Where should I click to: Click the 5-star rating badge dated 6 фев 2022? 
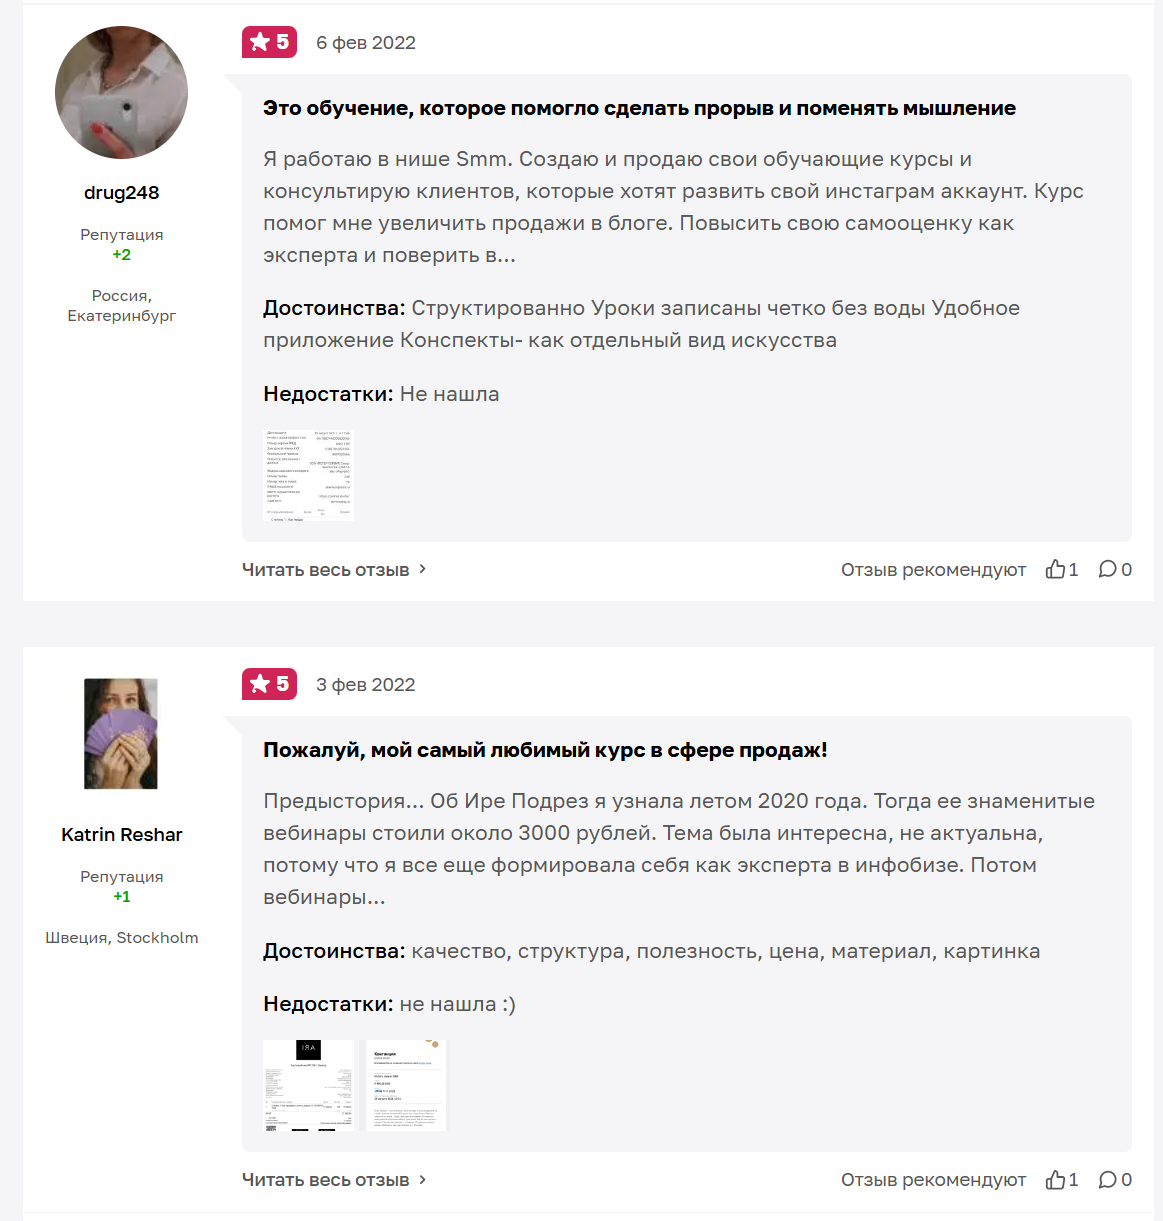(269, 42)
